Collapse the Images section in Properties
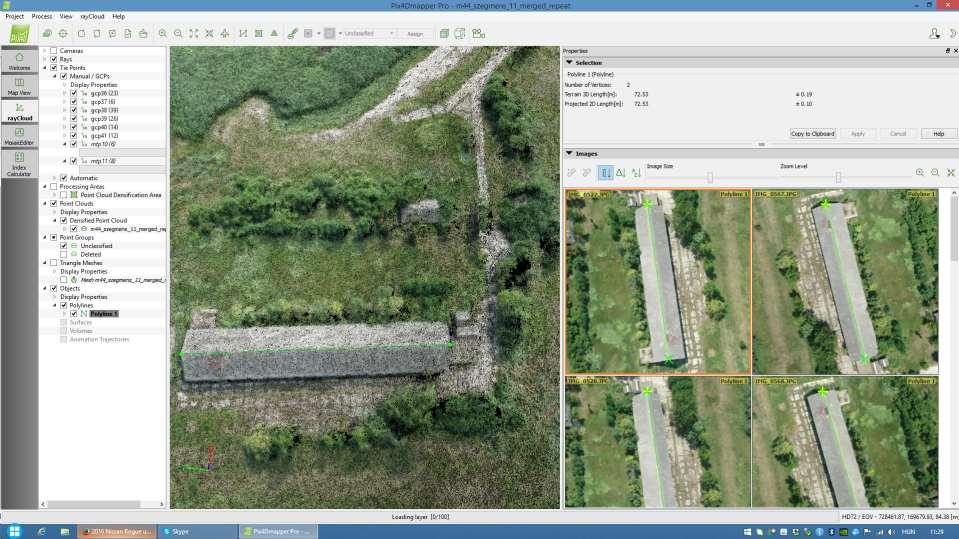This screenshot has width=959, height=539. (569, 154)
